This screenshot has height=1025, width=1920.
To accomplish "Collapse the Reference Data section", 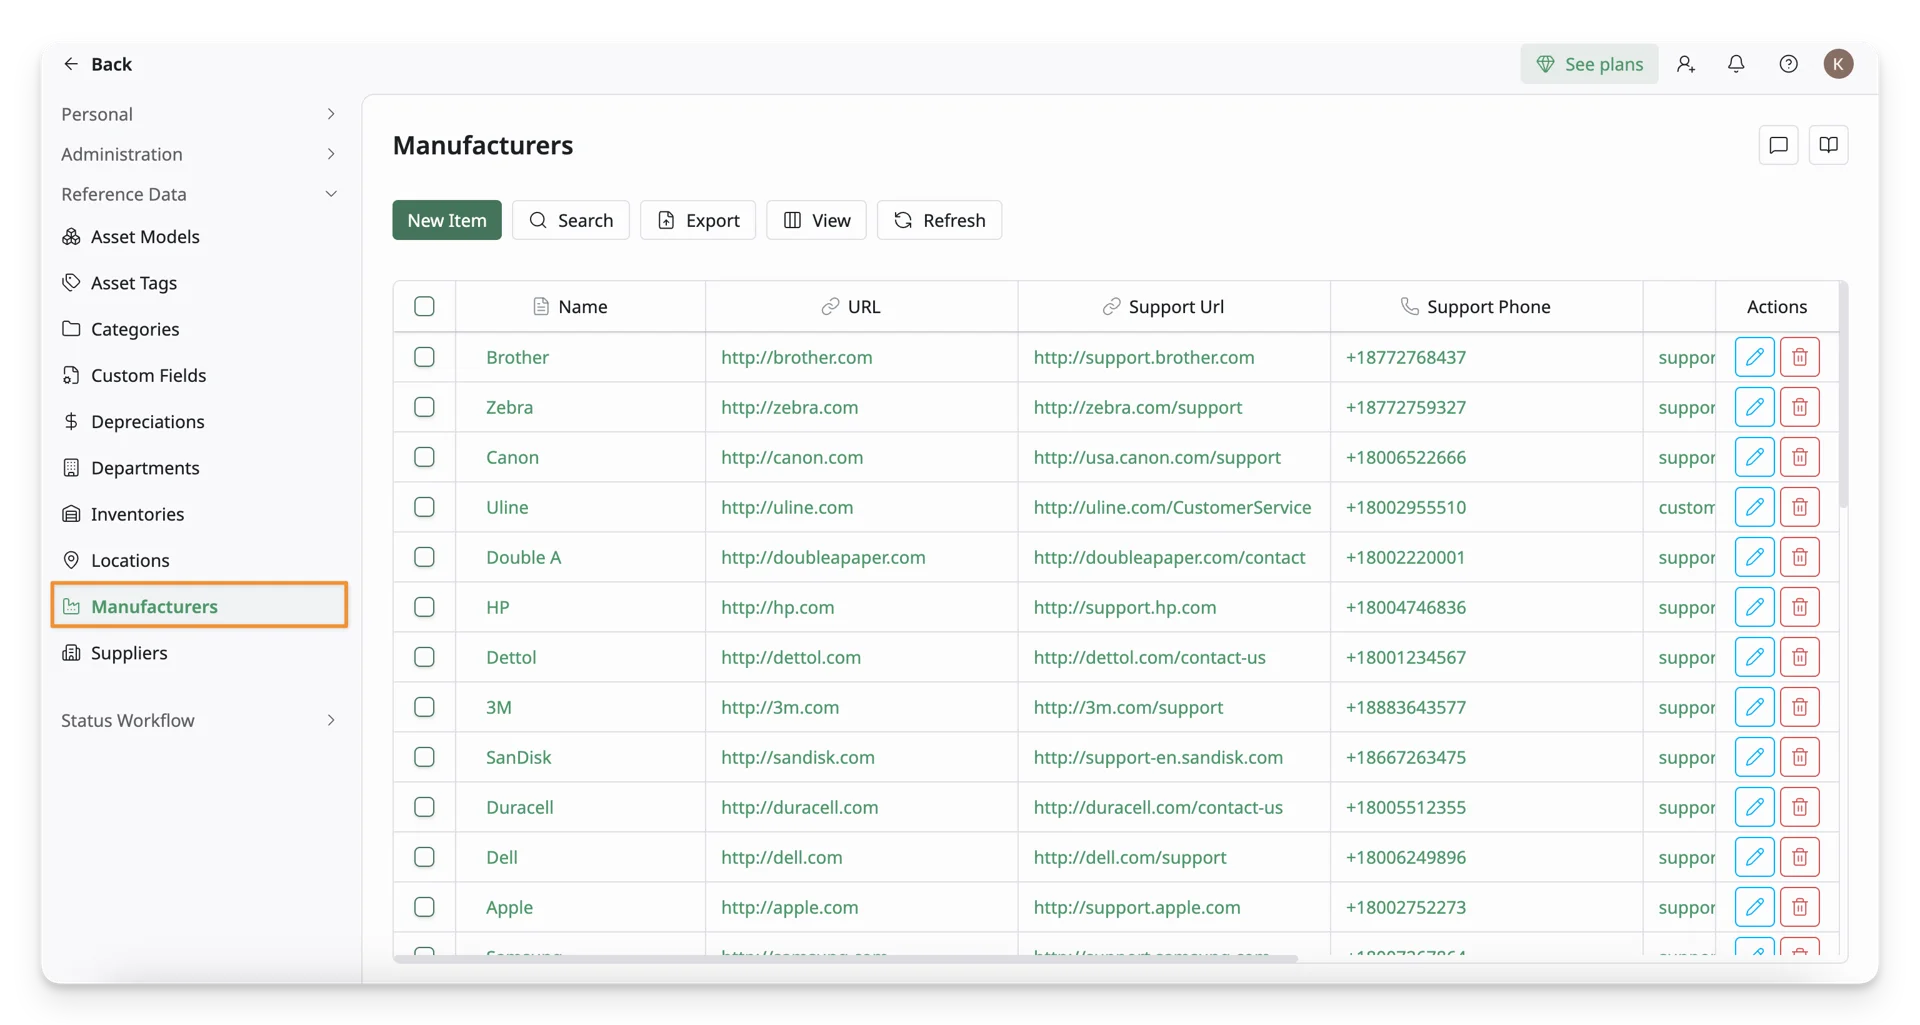I will [199, 194].
